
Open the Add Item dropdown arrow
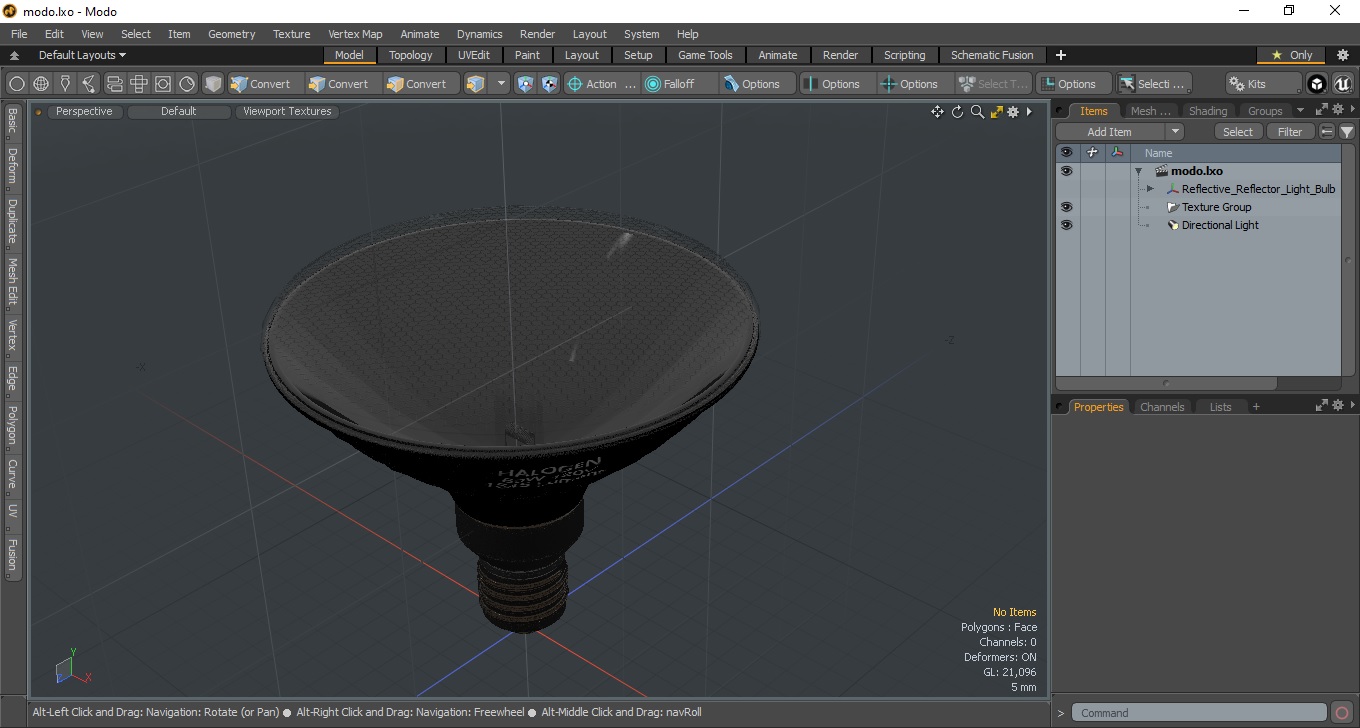[1176, 132]
